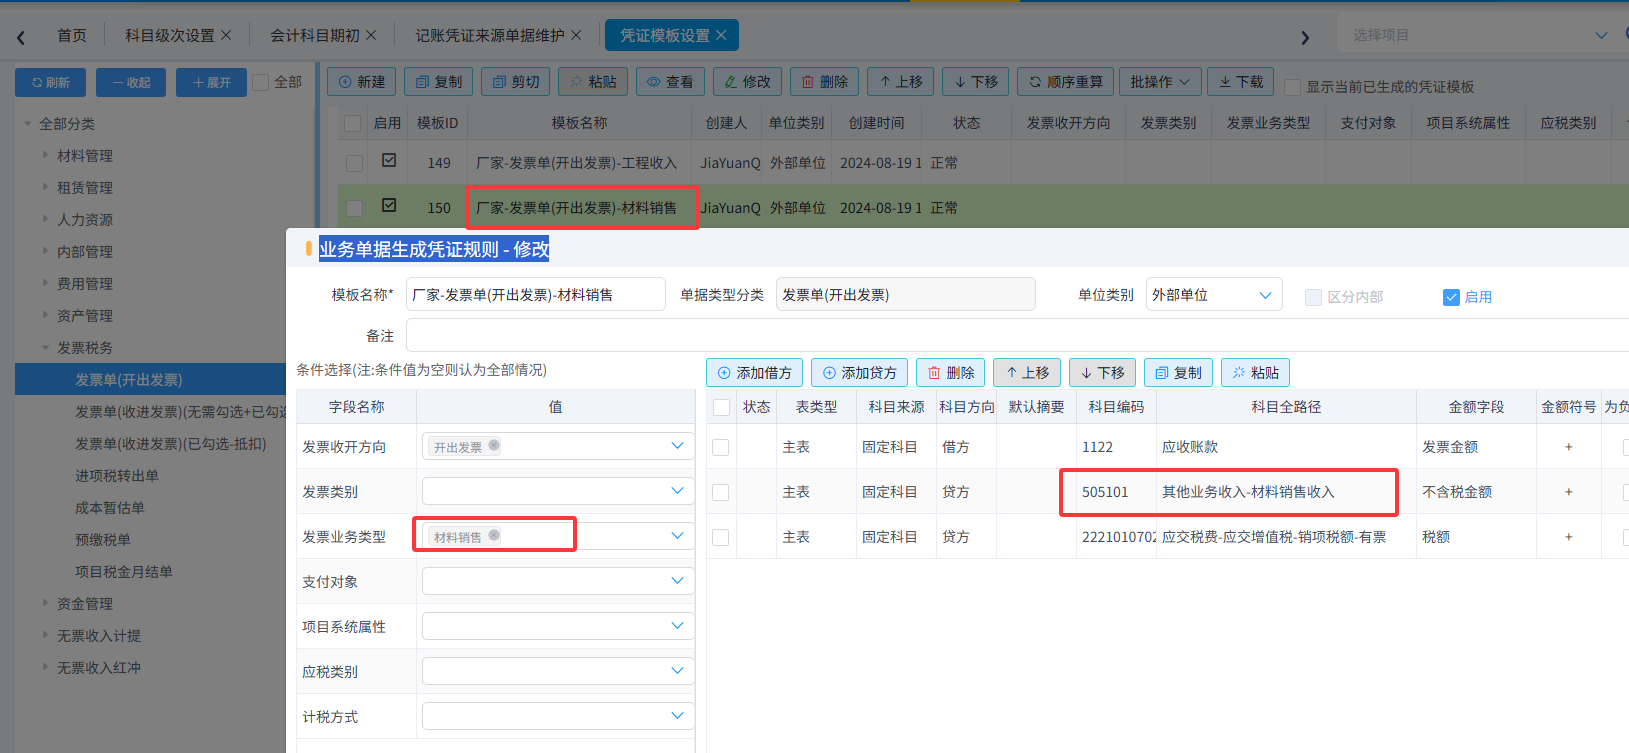Switch to the 首页 tab
1629x753 pixels.
[72, 35]
